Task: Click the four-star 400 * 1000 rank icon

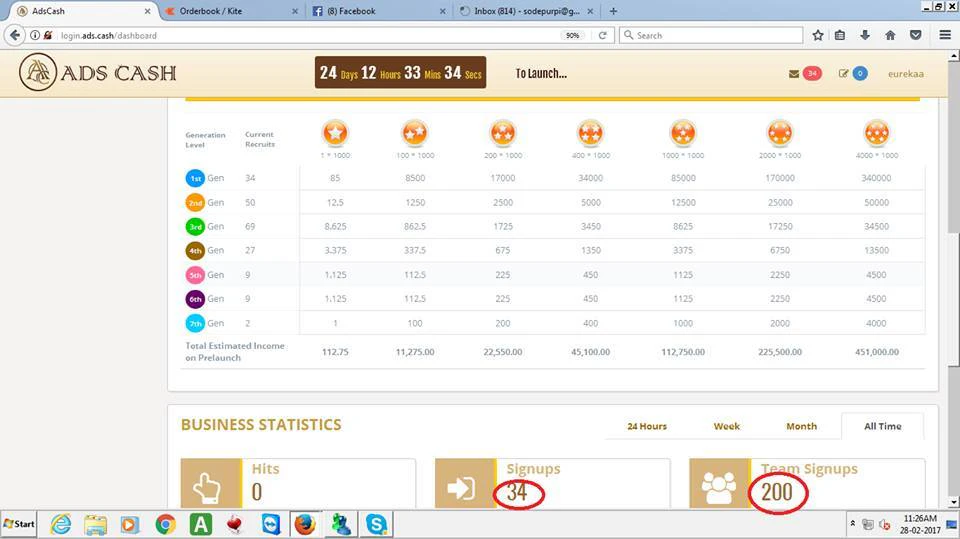Action: point(590,133)
